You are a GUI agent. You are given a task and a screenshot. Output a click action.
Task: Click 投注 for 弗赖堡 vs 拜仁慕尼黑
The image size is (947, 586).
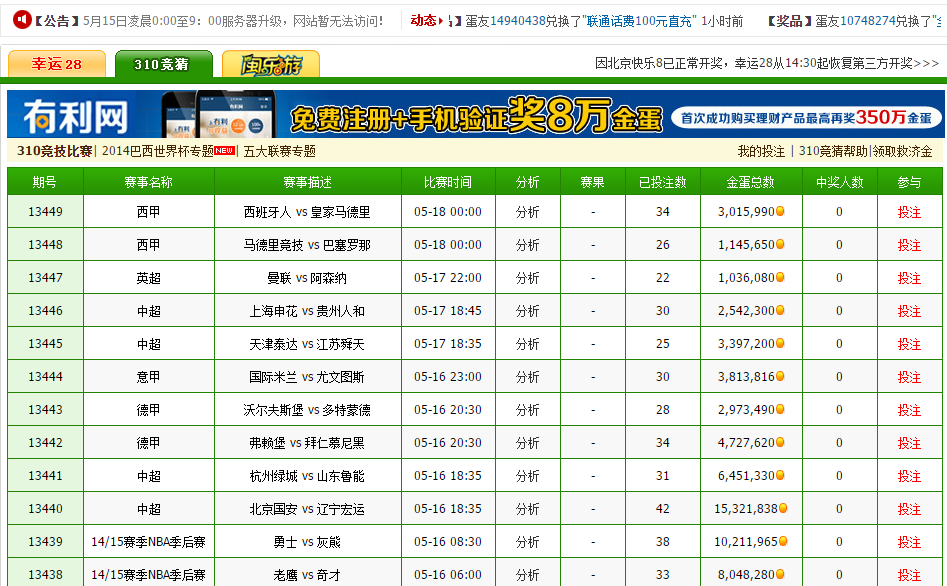(x=909, y=443)
